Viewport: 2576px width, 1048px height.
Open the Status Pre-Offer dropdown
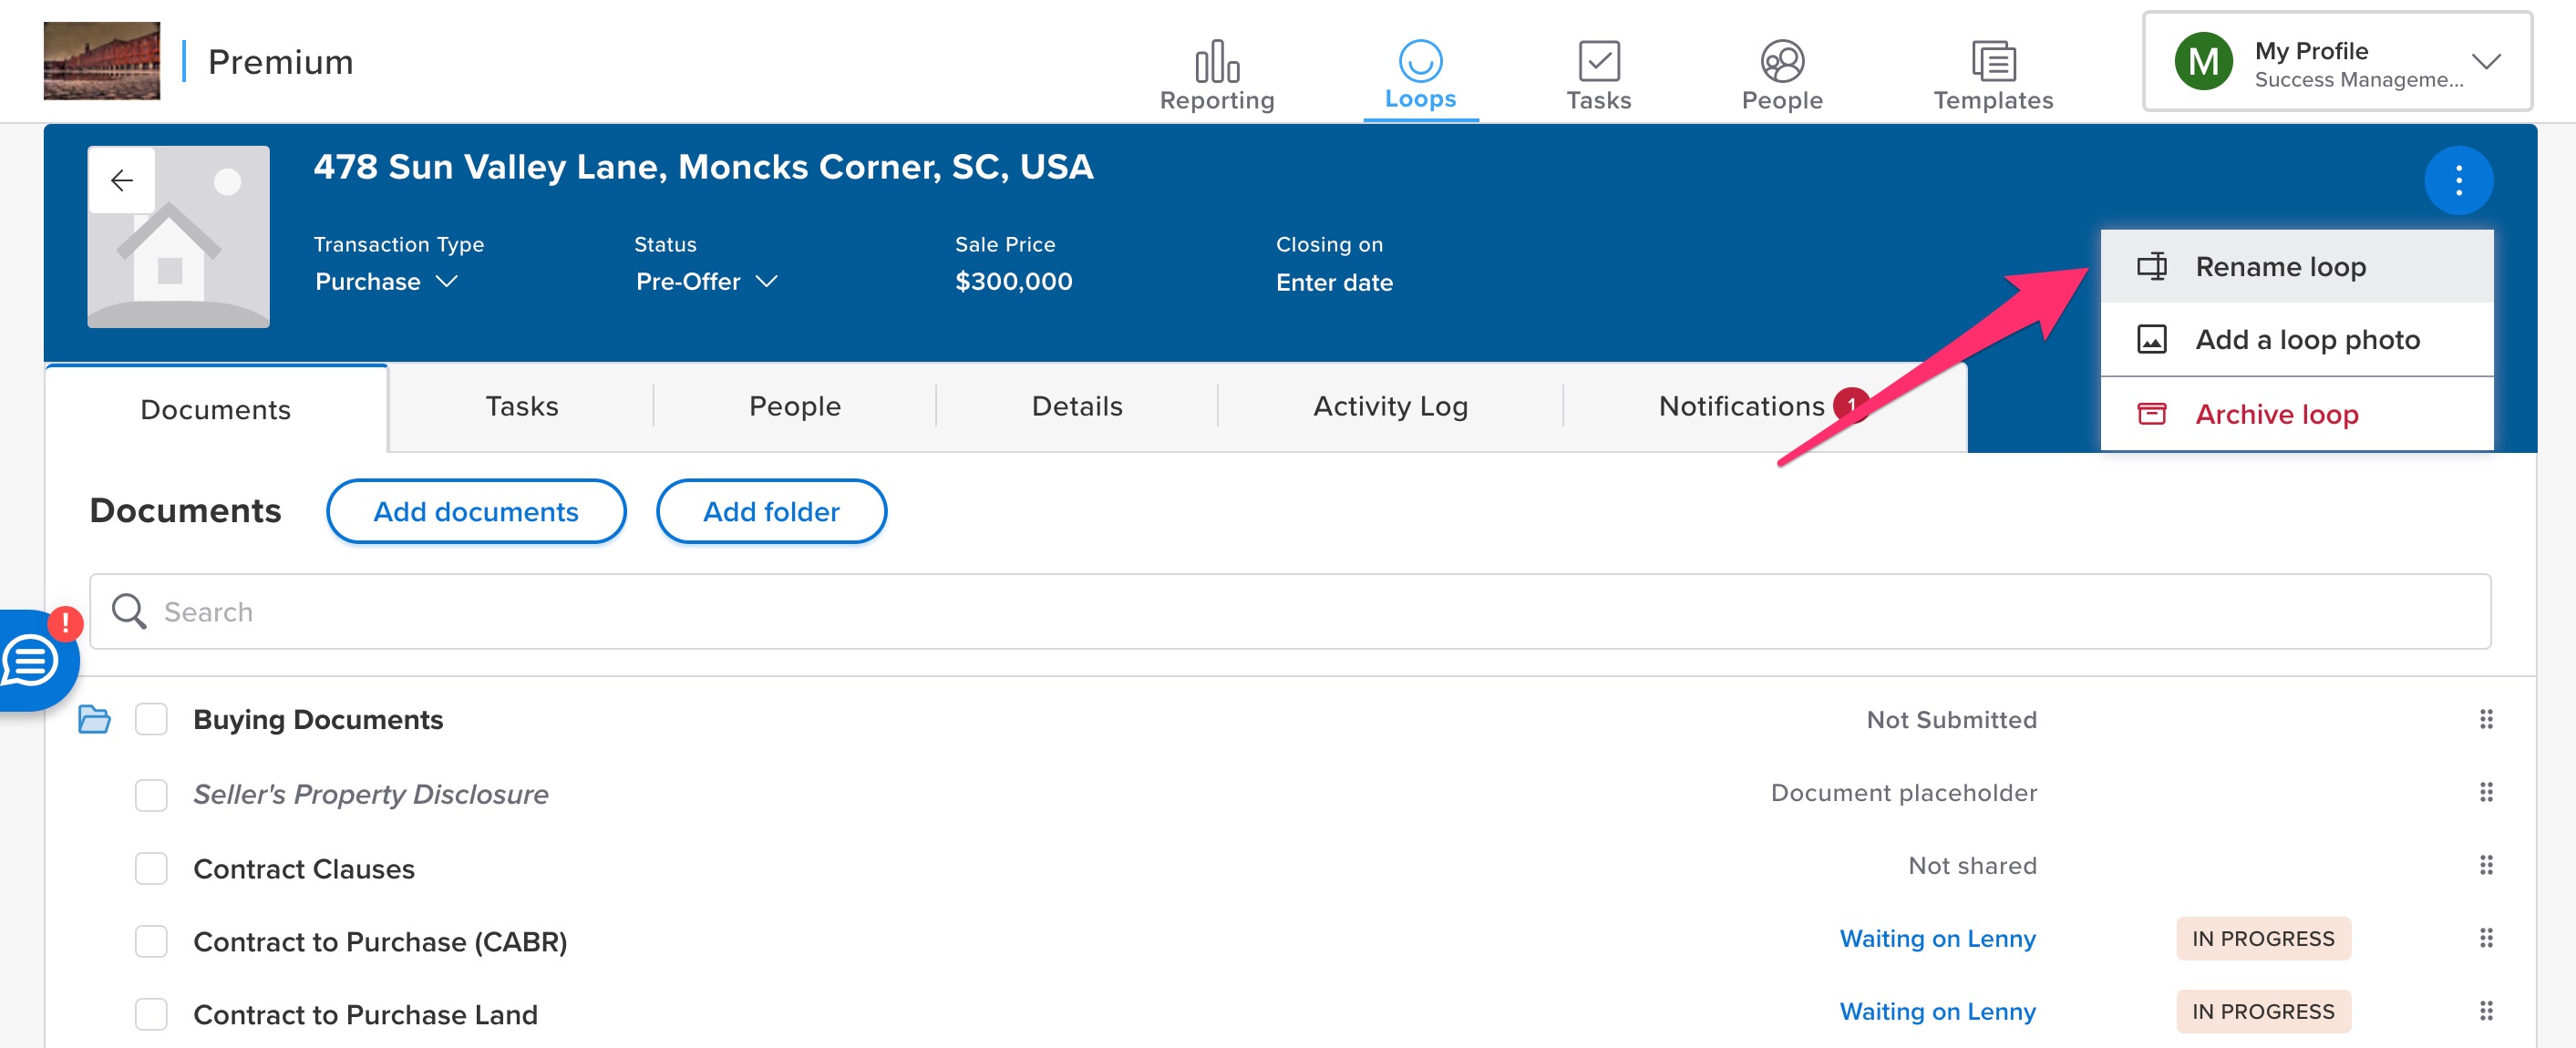pyautogui.click(x=706, y=282)
